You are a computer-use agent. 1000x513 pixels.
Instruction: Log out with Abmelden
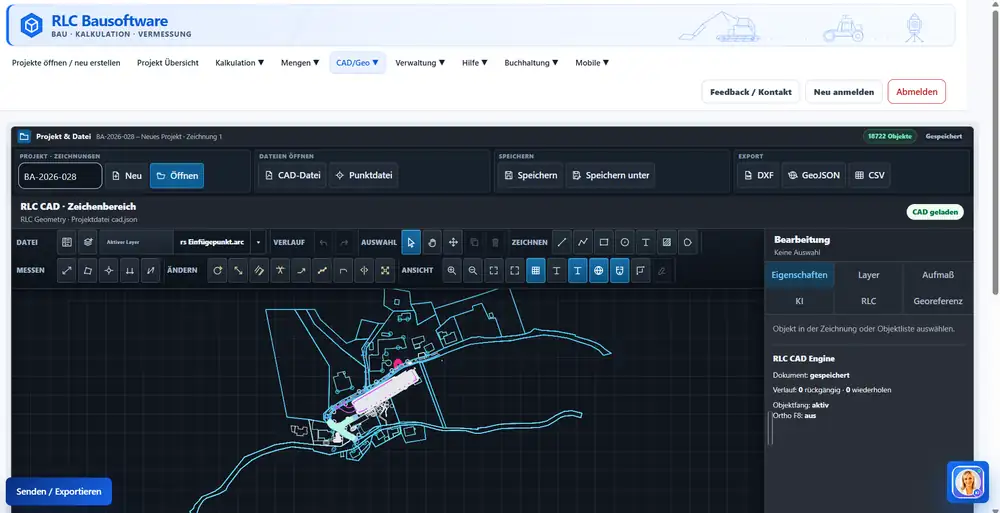[916, 92]
